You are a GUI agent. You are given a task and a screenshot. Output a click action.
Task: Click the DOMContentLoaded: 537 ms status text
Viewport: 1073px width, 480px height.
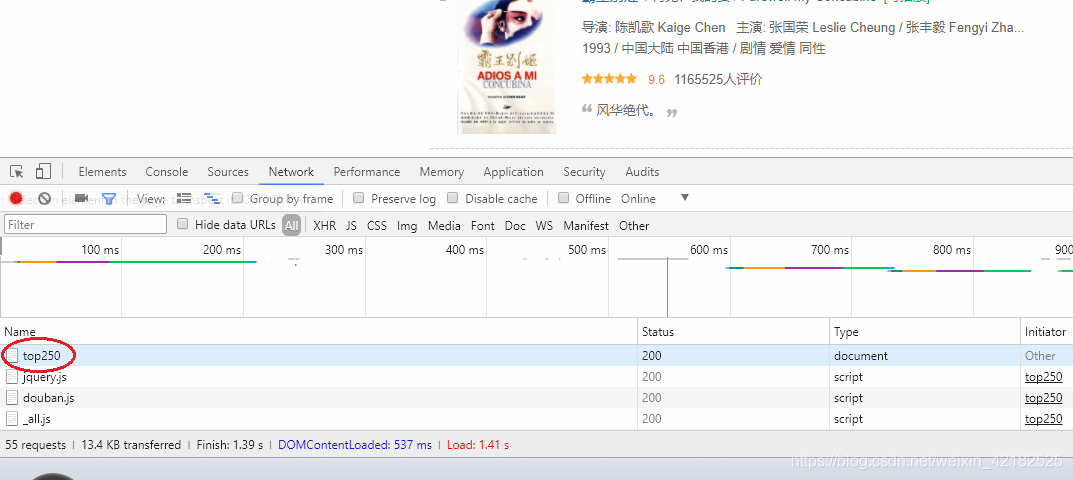click(x=354, y=445)
